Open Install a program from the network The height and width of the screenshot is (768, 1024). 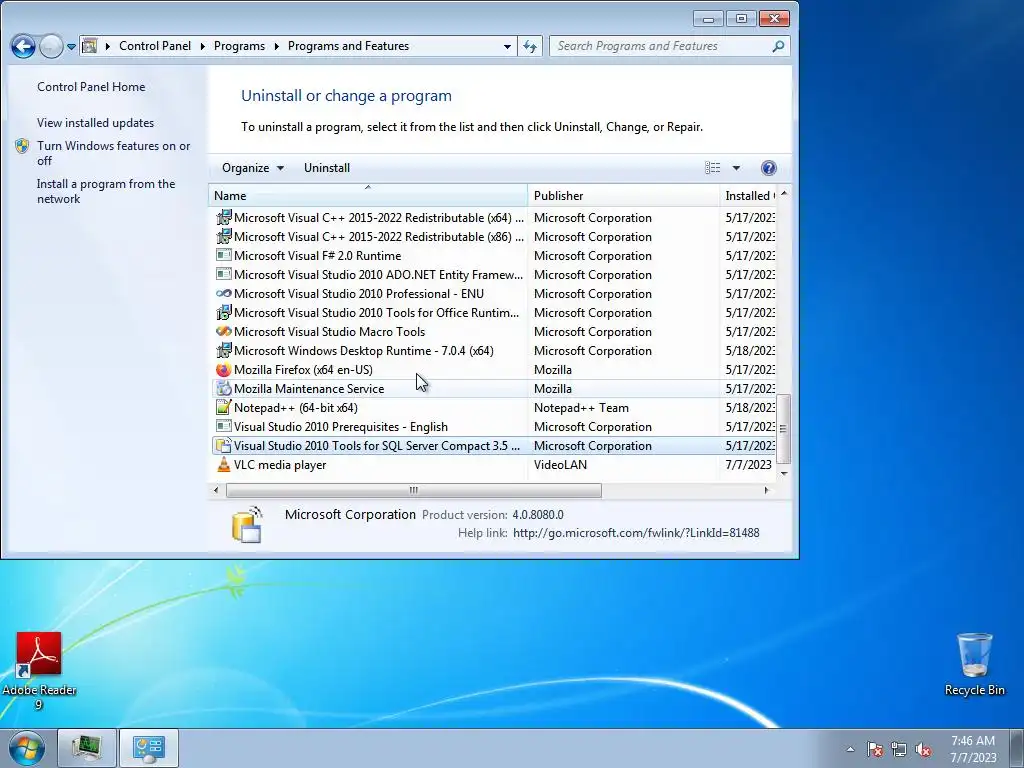106,191
